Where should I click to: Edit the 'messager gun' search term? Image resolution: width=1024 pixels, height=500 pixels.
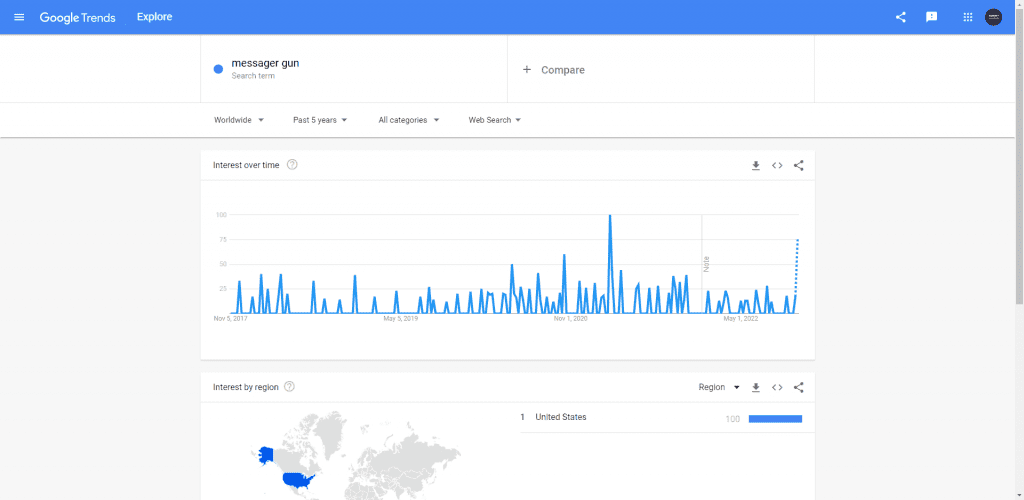tap(265, 64)
